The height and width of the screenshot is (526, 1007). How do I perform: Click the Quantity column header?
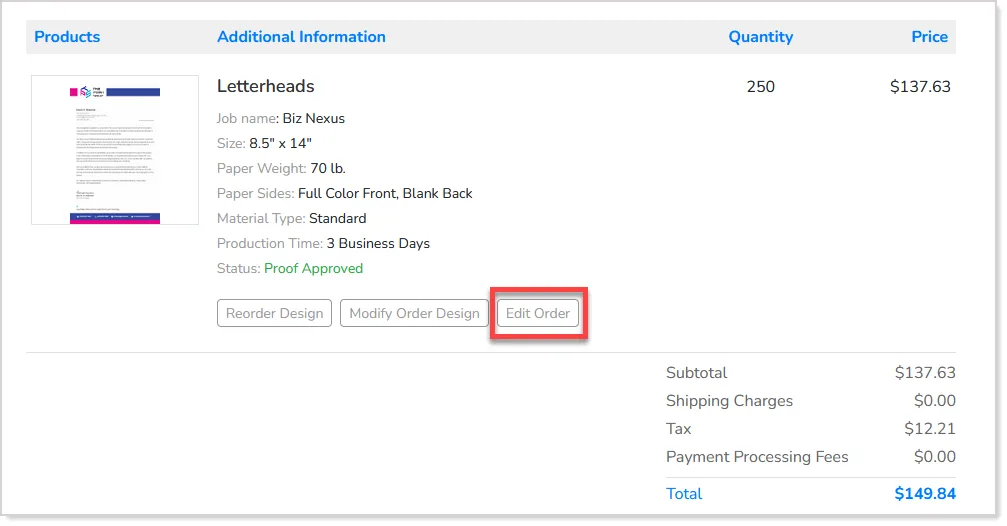[x=760, y=37]
